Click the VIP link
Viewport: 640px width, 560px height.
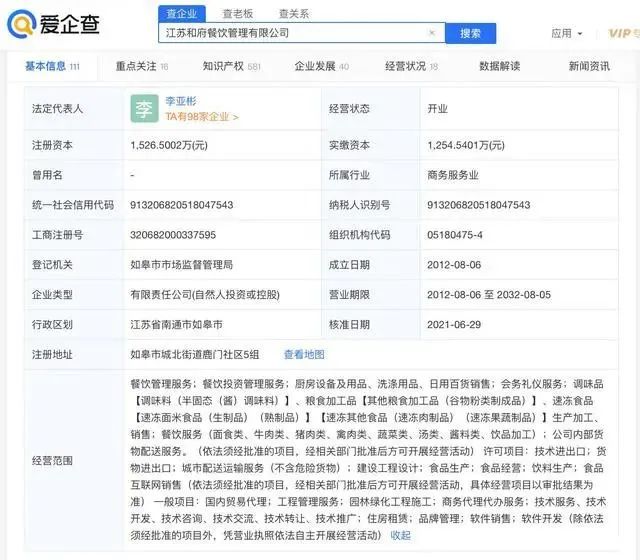pos(624,33)
